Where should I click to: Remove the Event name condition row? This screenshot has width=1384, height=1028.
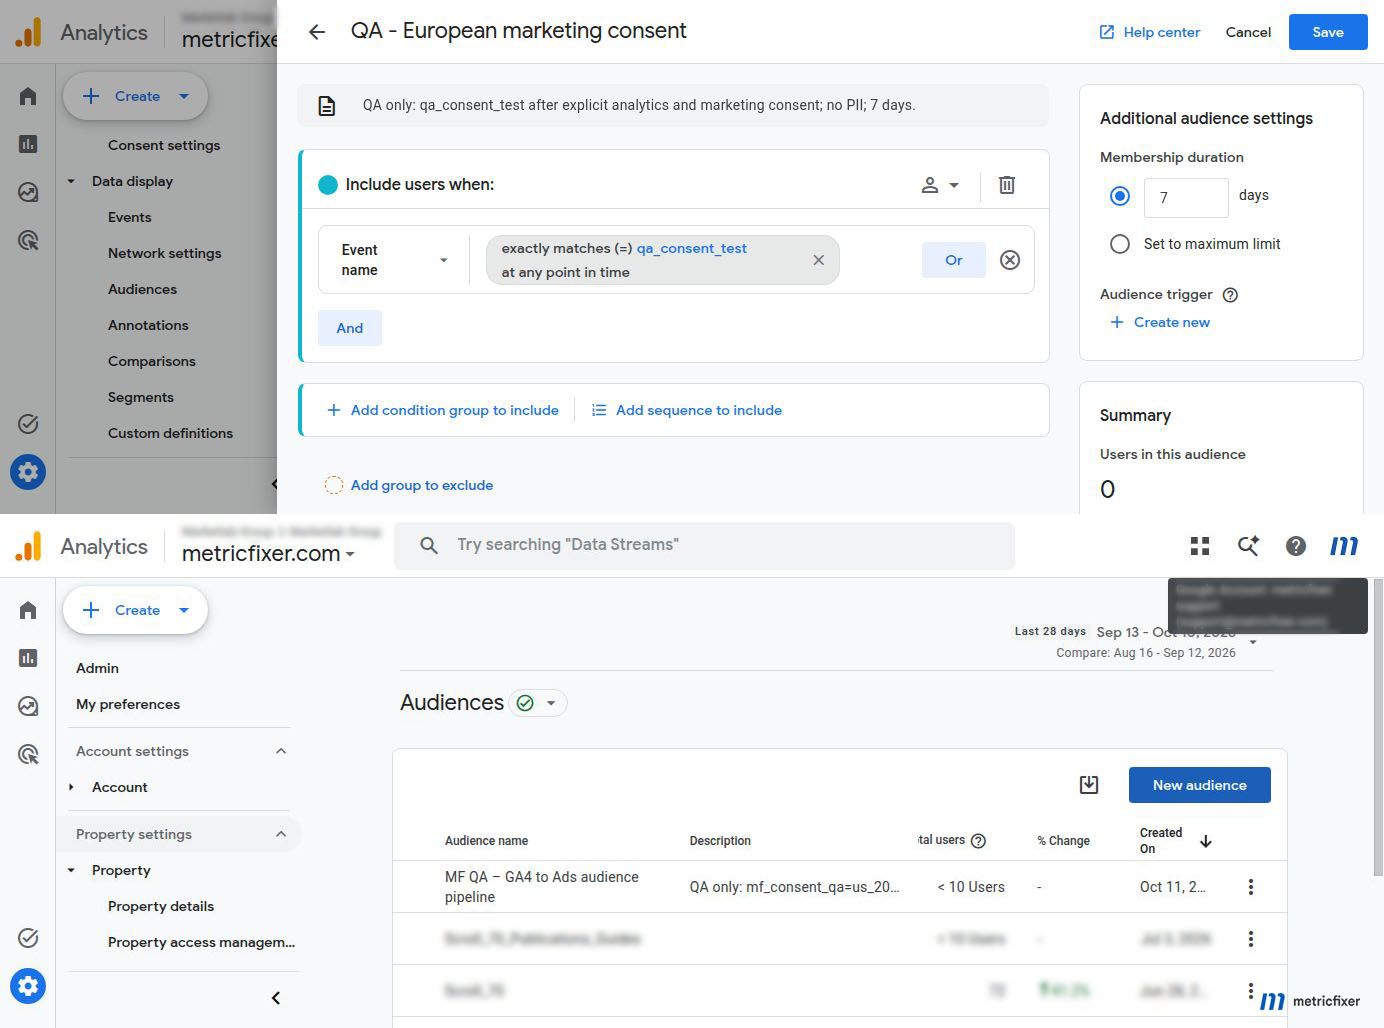click(1010, 260)
